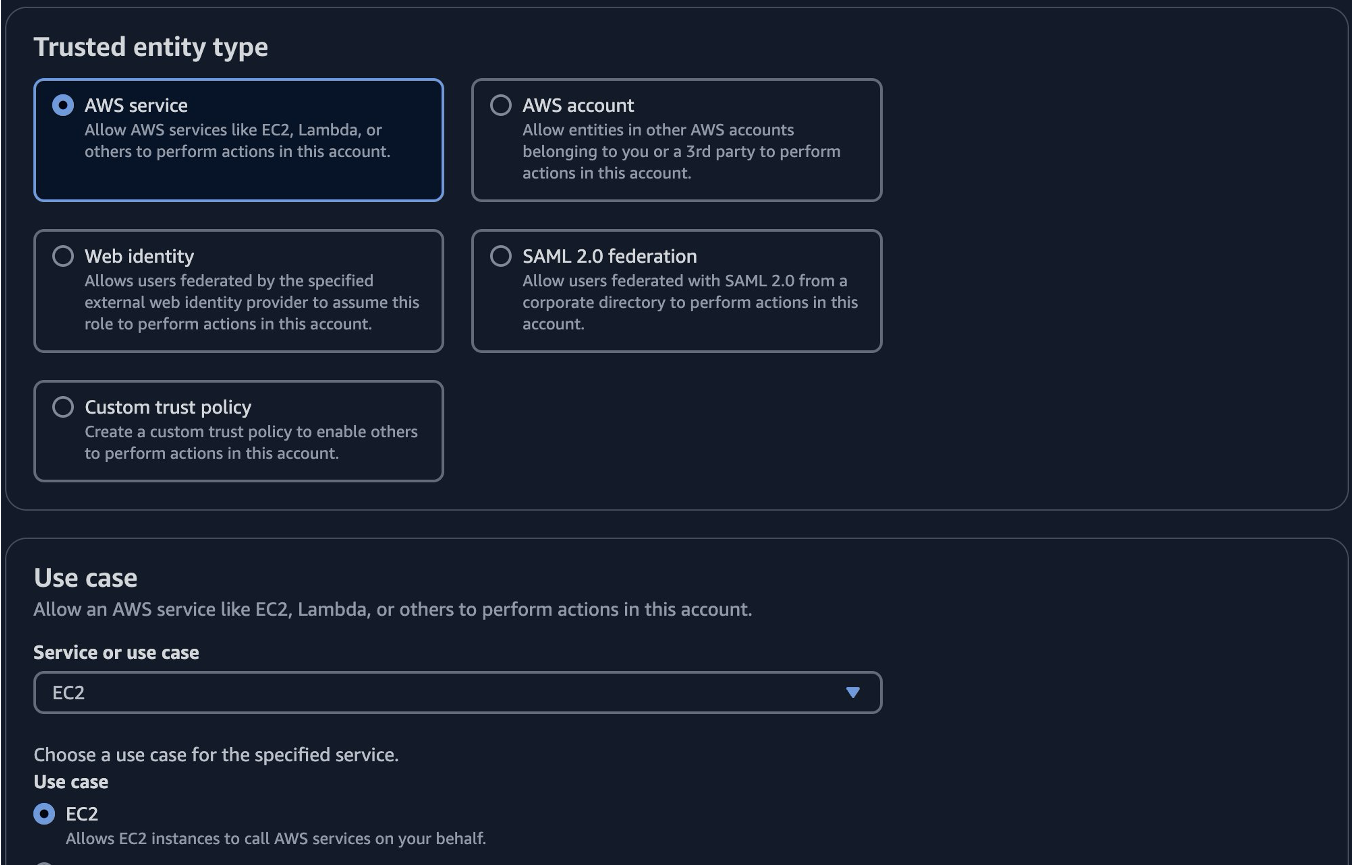
Task: Click the partially visible radio below EC2
Action: click(43, 860)
